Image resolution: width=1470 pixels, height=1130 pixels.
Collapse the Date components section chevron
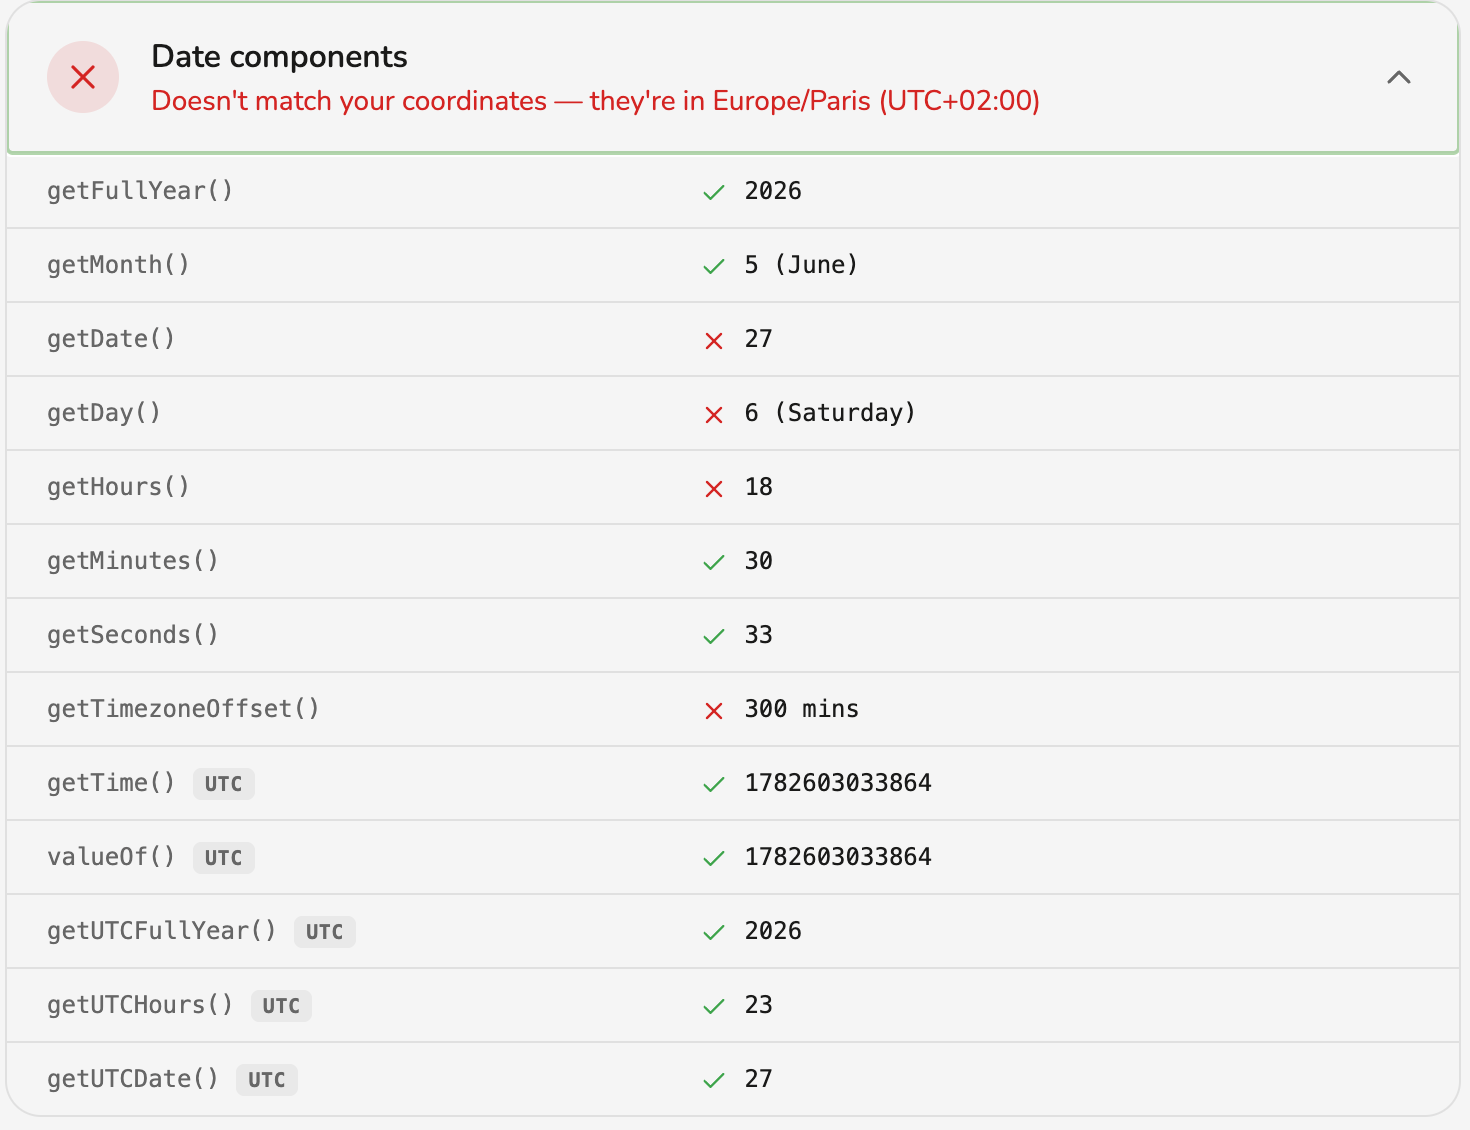coord(1399,77)
